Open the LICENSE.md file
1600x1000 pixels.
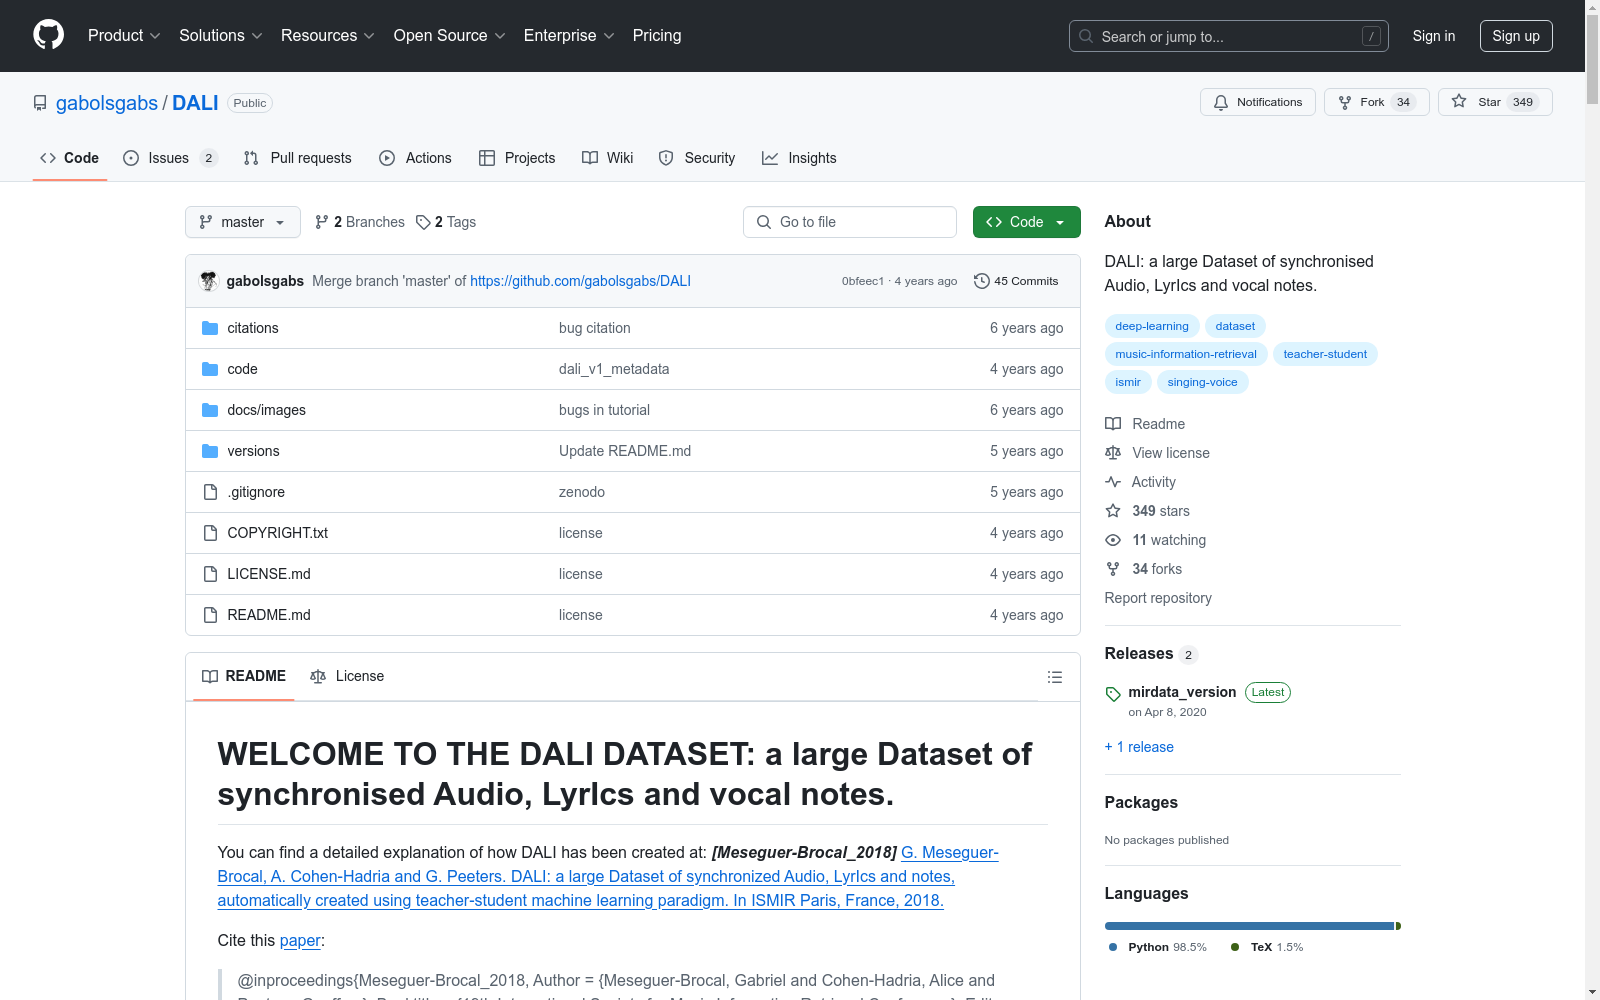pyautogui.click(x=269, y=574)
